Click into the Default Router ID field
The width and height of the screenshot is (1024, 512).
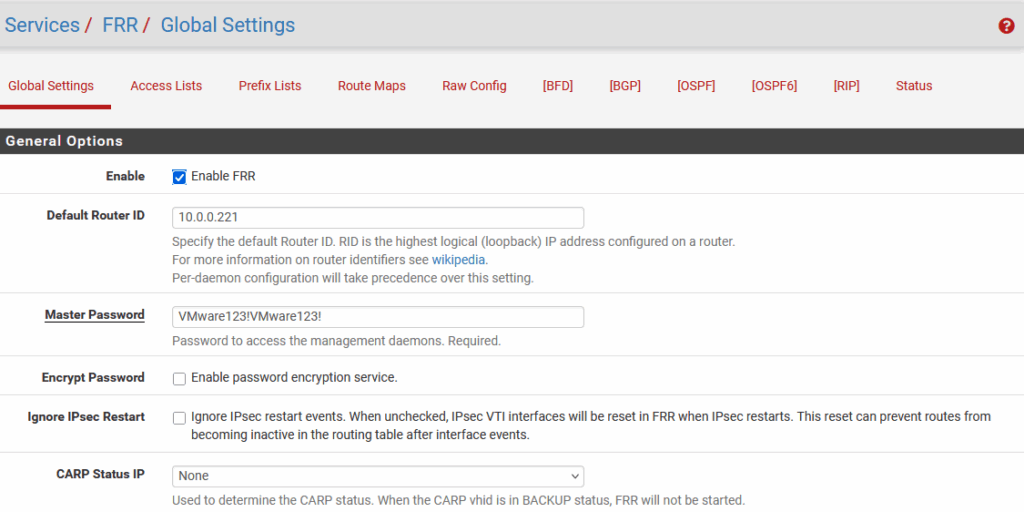coord(377,217)
